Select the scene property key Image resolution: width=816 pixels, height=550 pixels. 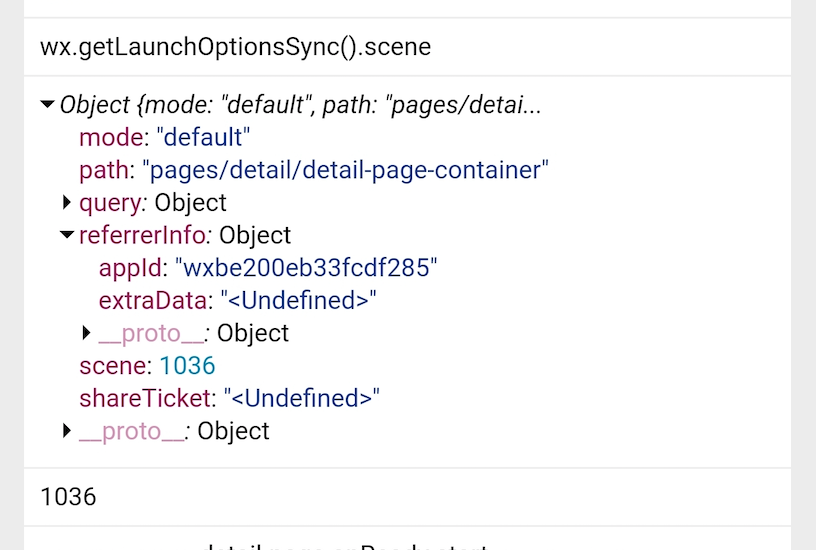[113, 366]
